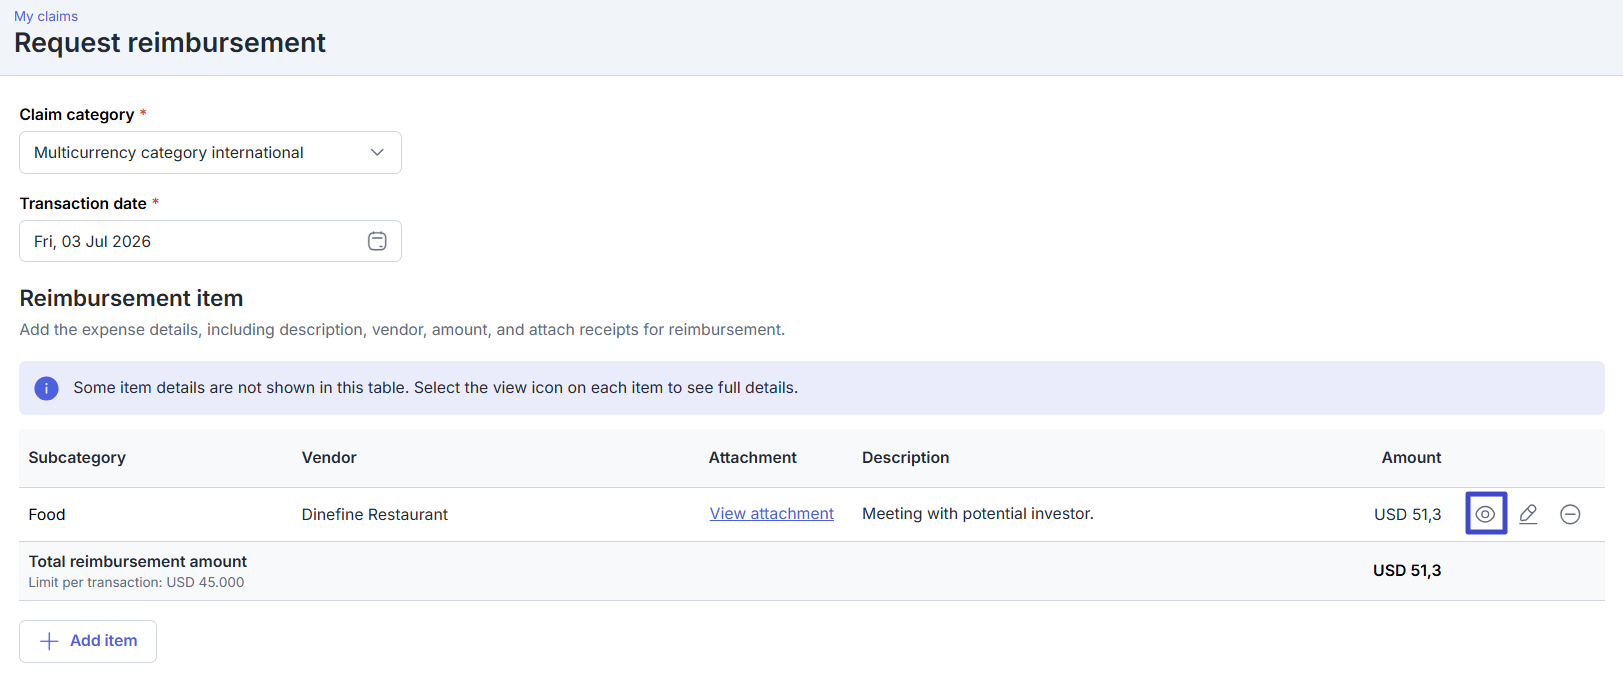Open the Multicurrency category international dropdown
The image size is (1623, 683).
tap(210, 152)
